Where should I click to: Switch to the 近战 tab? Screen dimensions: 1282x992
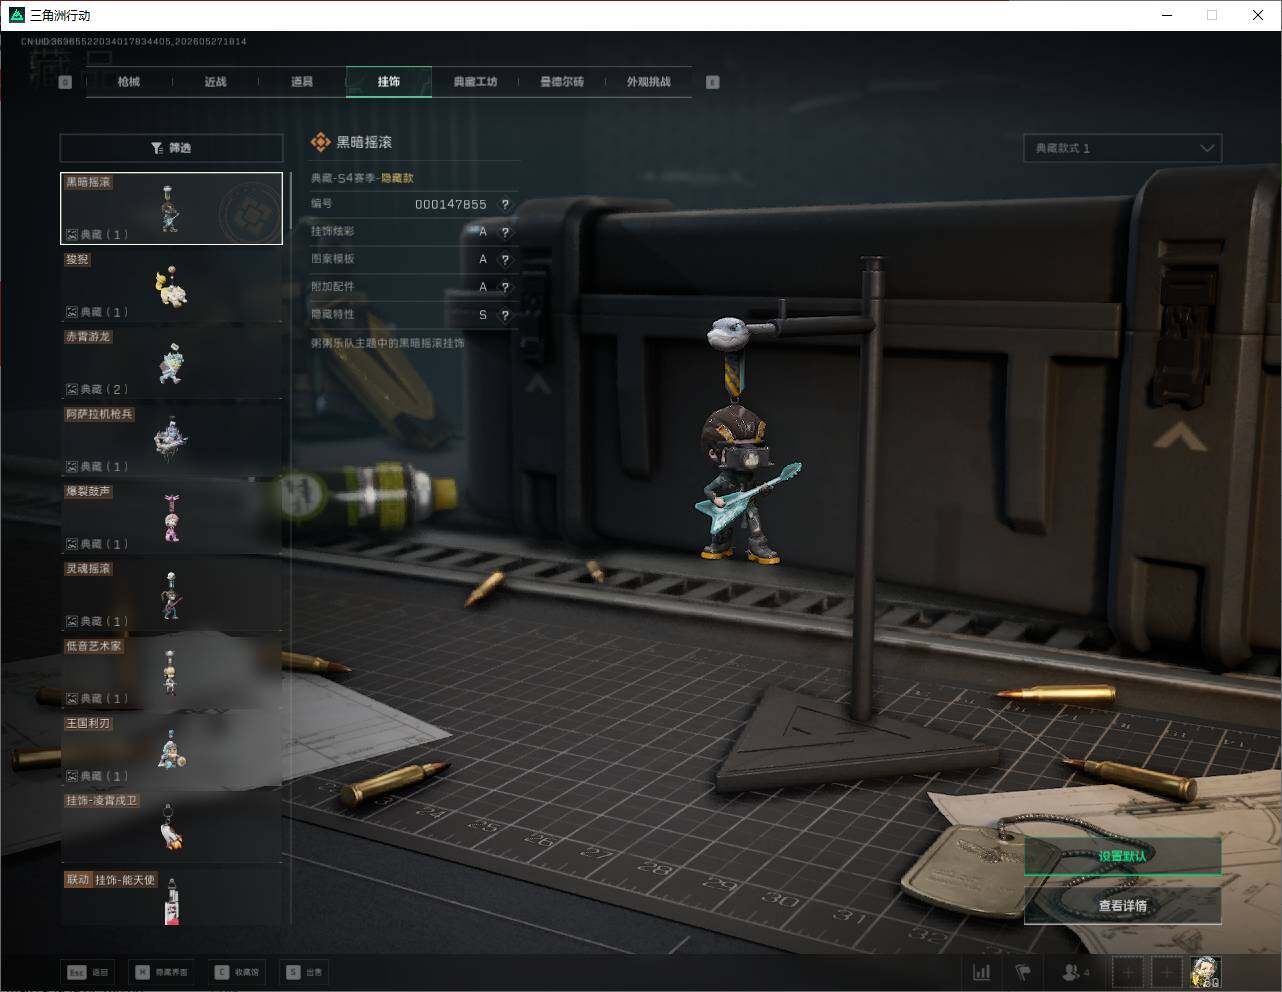215,82
